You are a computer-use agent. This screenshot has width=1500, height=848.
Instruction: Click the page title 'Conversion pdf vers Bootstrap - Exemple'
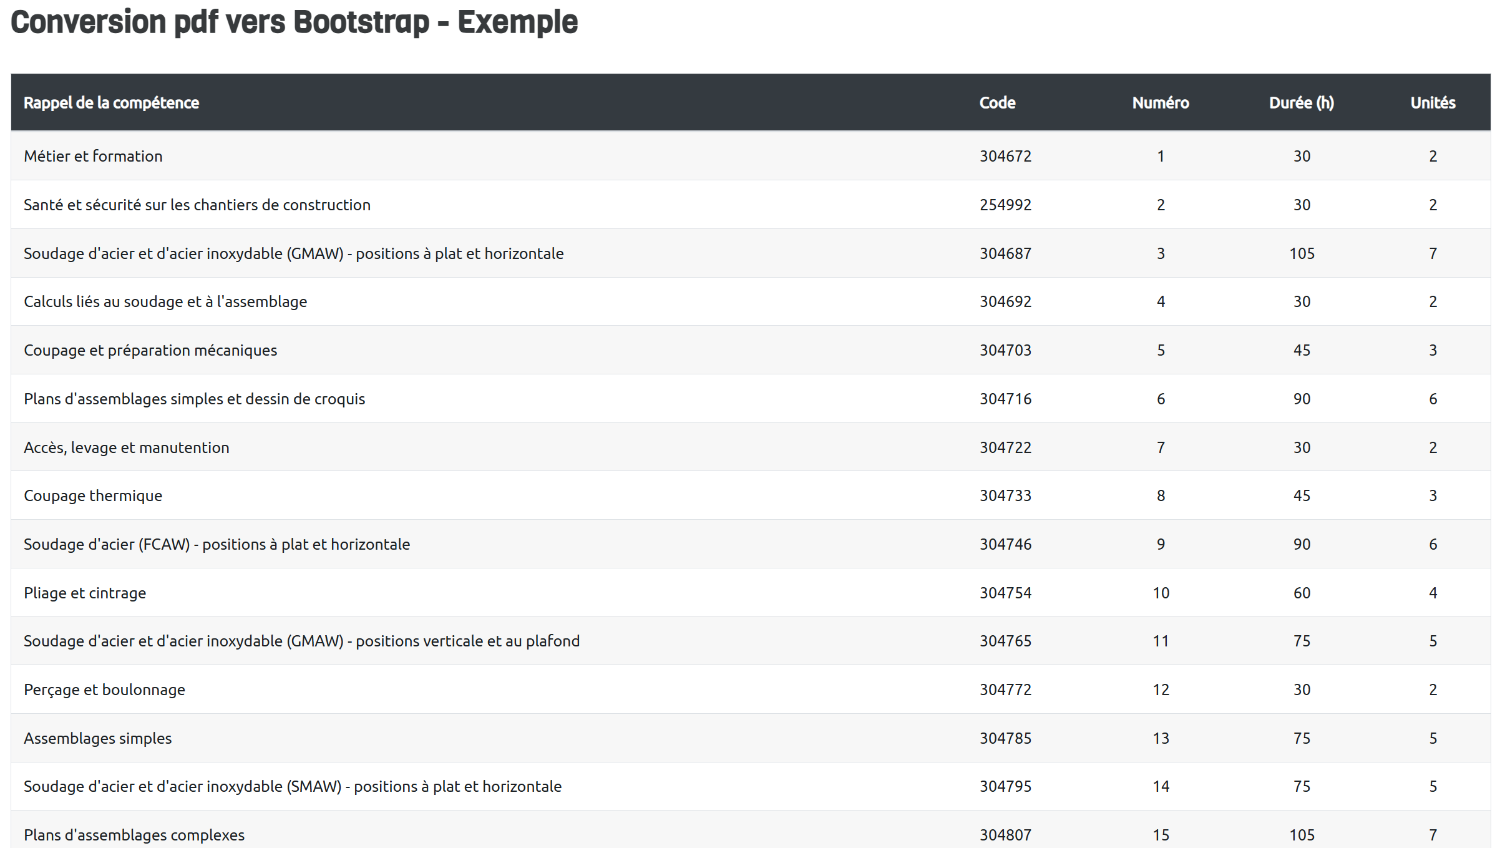pyautogui.click(x=294, y=22)
